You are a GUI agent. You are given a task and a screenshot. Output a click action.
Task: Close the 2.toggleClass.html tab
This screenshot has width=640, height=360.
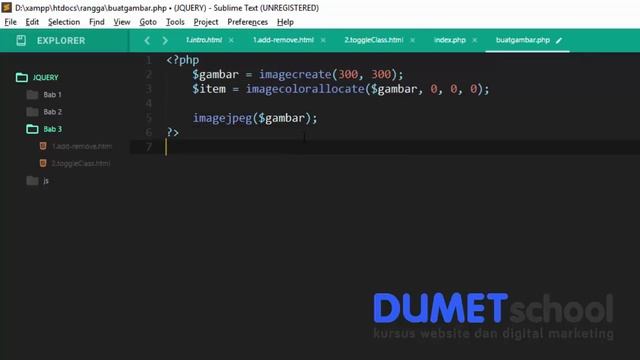tap(413, 40)
